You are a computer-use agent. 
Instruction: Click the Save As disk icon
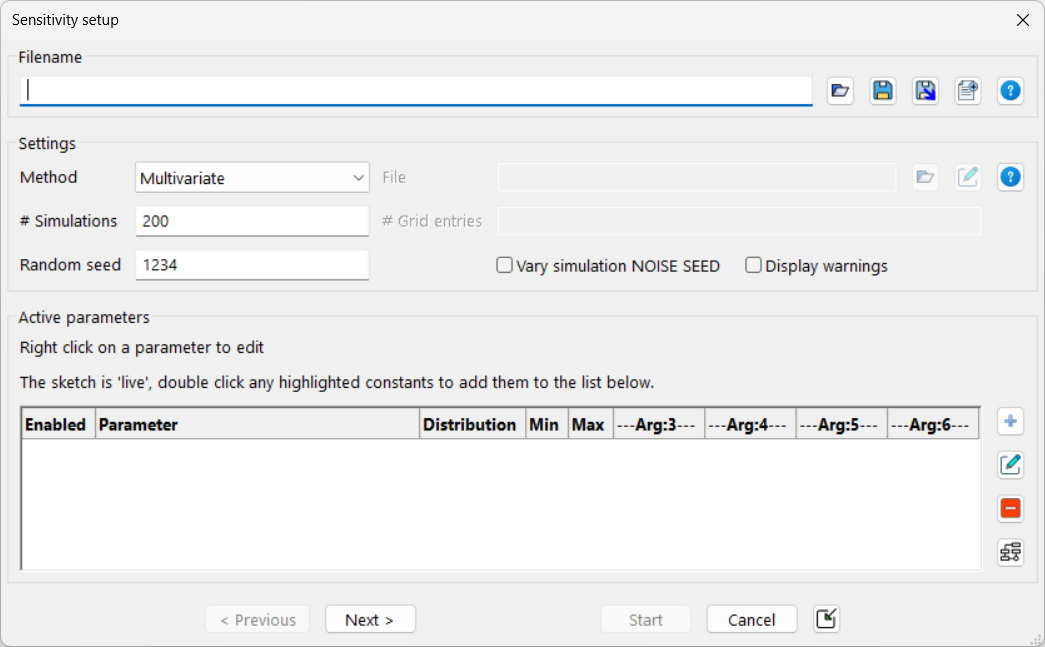926,91
